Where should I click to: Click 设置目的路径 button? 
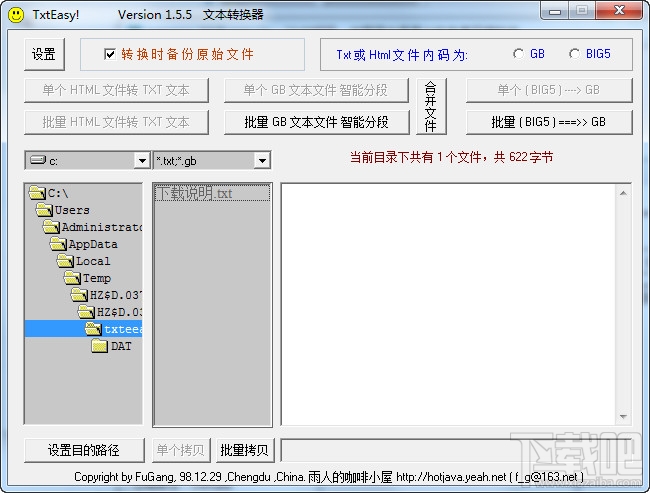(84, 450)
